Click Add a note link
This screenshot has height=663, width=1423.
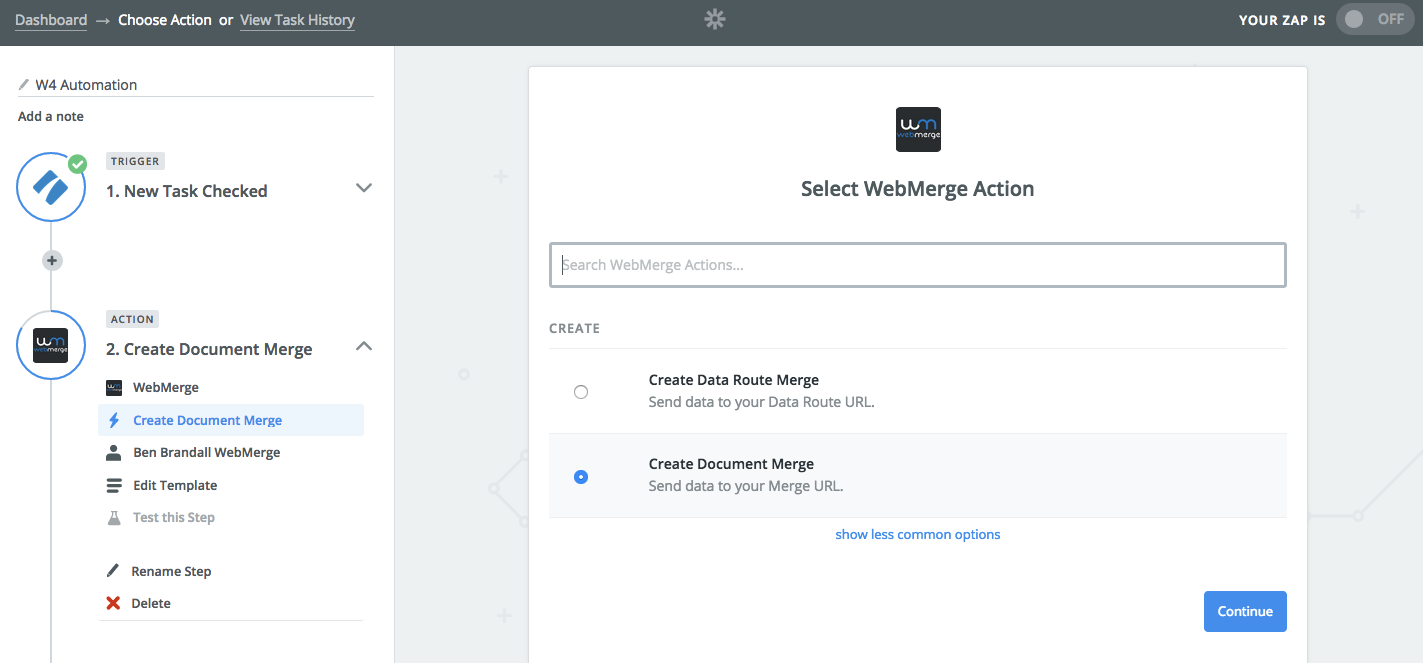point(51,117)
